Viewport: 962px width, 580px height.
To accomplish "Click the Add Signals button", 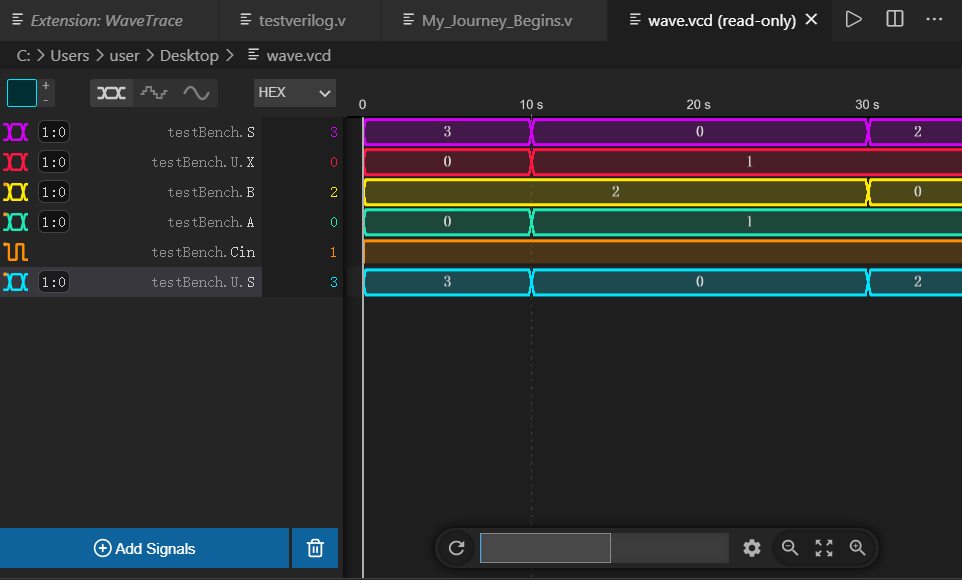I will [x=144, y=548].
